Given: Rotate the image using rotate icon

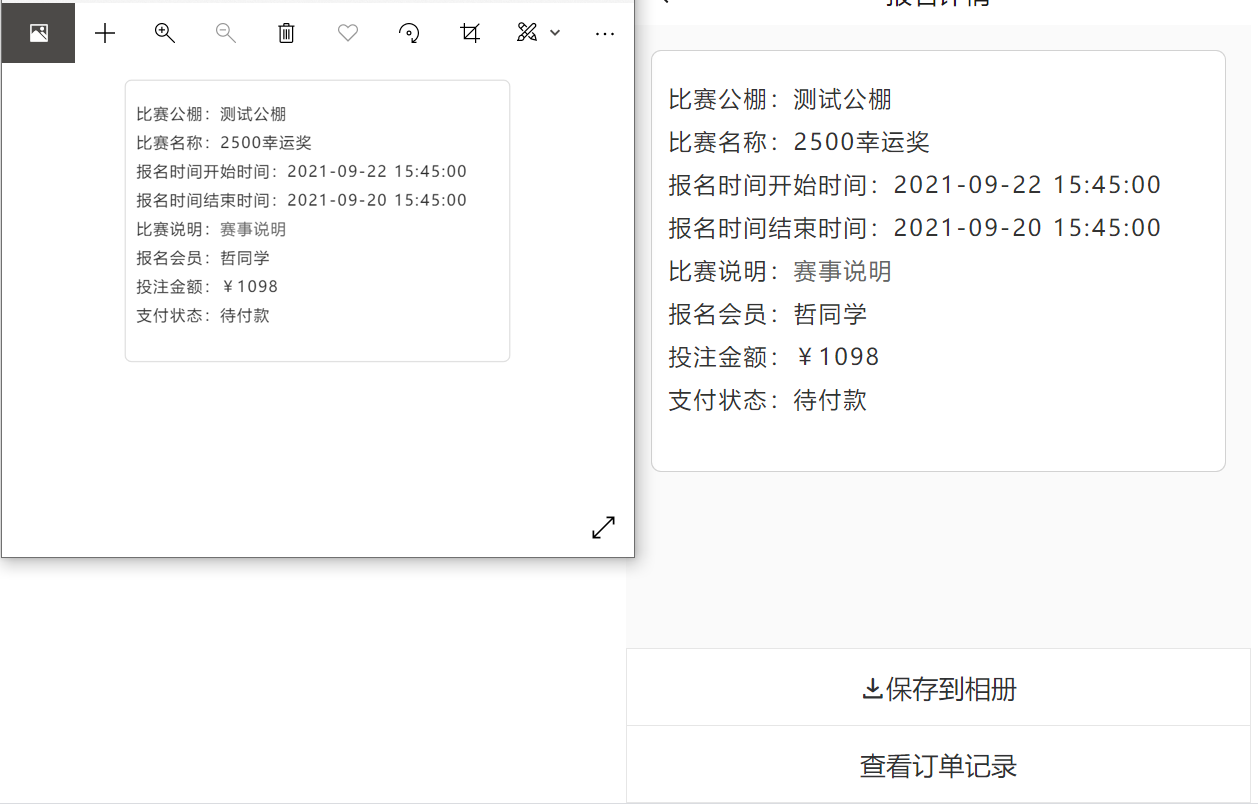Looking at the screenshot, I should click(408, 32).
